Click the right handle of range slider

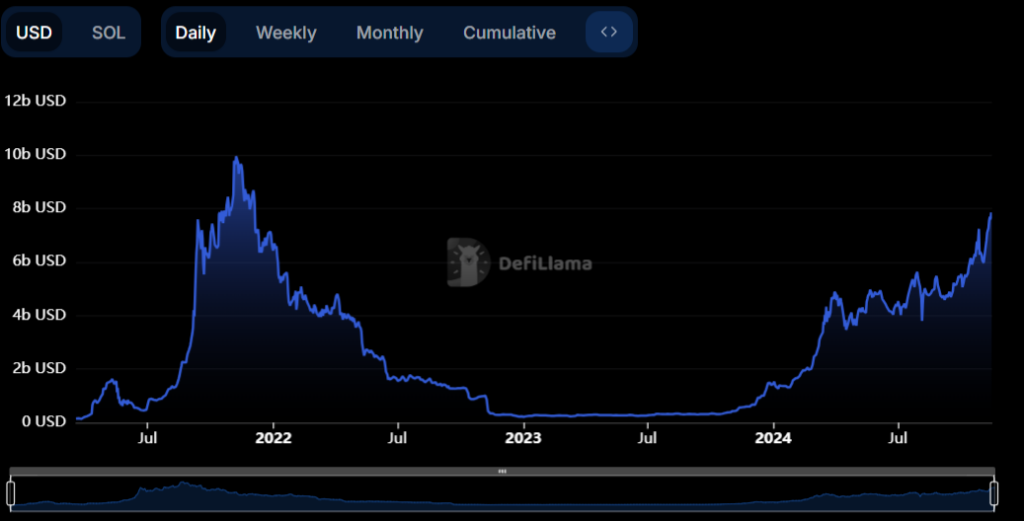pos(994,492)
